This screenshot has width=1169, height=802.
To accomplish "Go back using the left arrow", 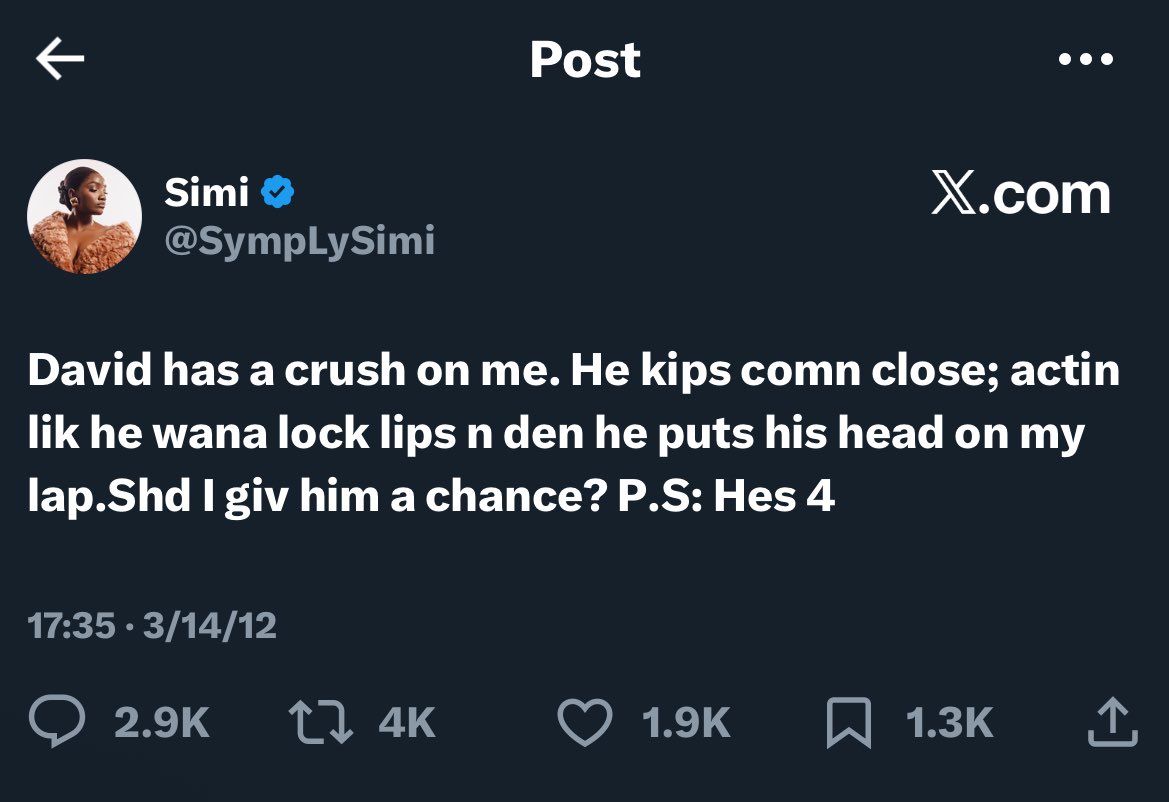I will point(60,60).
